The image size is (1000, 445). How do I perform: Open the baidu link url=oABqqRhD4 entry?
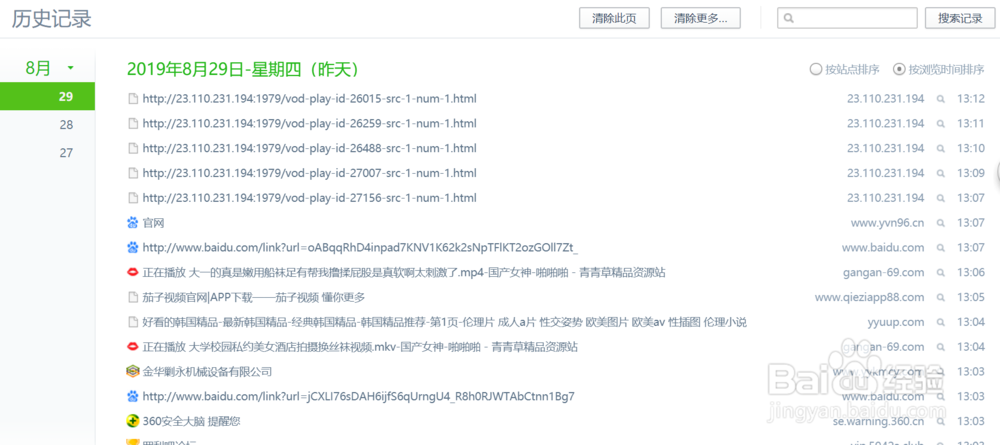[360, 247]
